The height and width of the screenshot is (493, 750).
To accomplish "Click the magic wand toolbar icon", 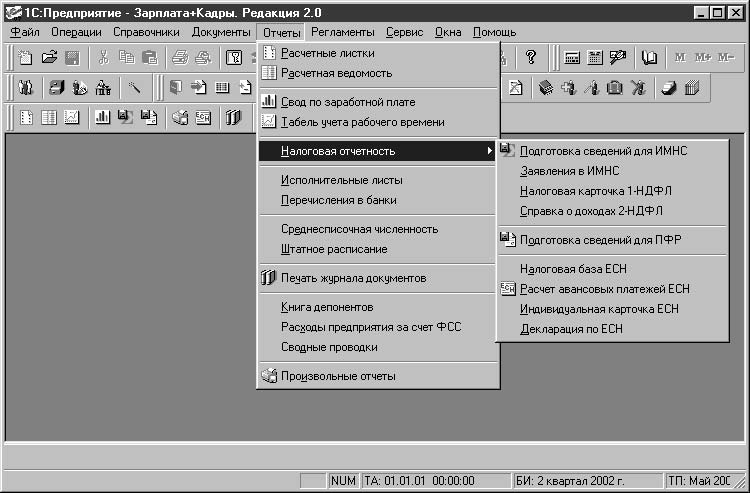I will click(x=133, y=88).
